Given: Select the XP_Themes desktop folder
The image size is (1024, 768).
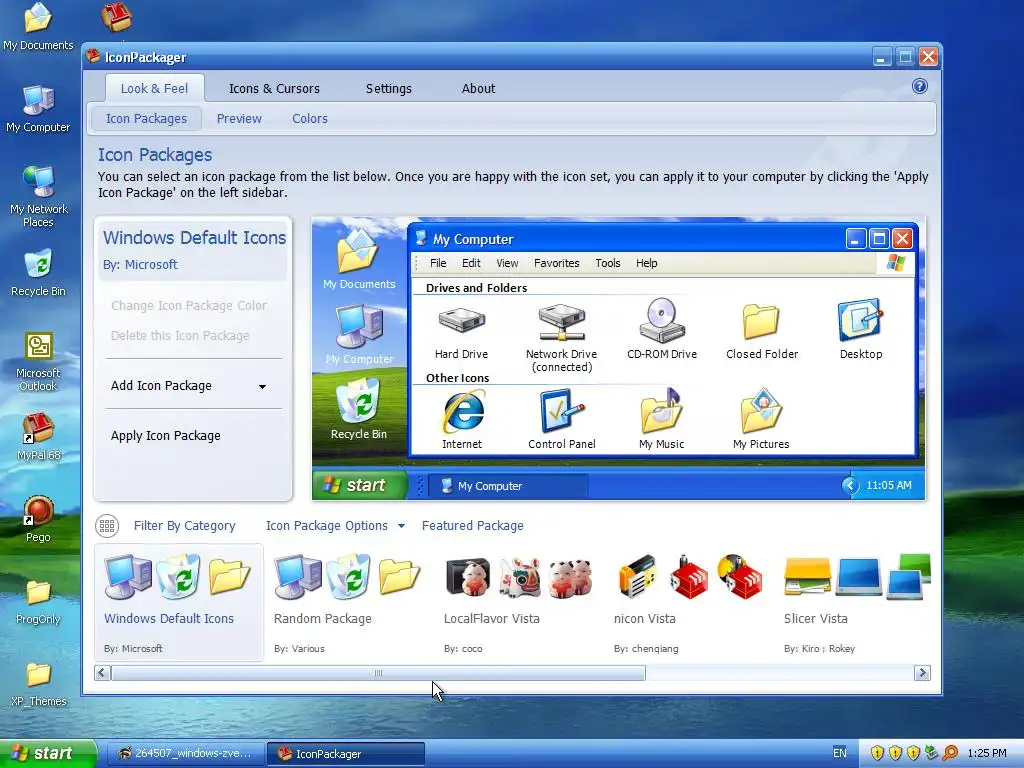Looking at the screenshot, I should (39, 684).
